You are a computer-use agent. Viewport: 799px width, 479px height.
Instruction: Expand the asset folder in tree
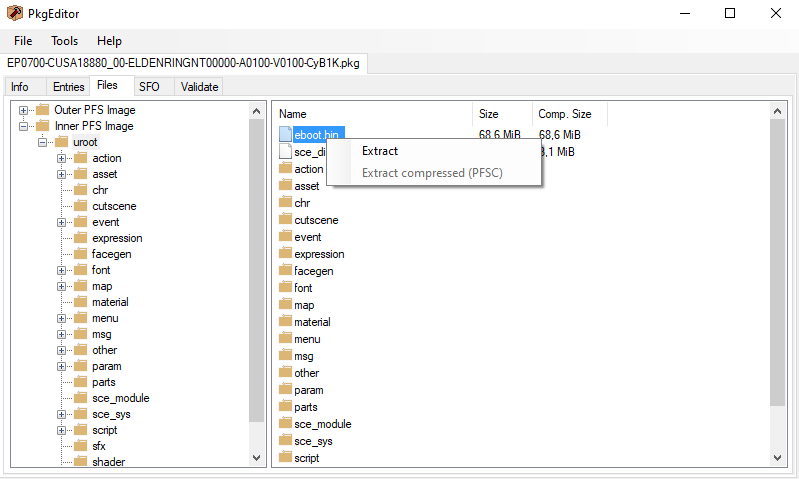click(61, 174)
